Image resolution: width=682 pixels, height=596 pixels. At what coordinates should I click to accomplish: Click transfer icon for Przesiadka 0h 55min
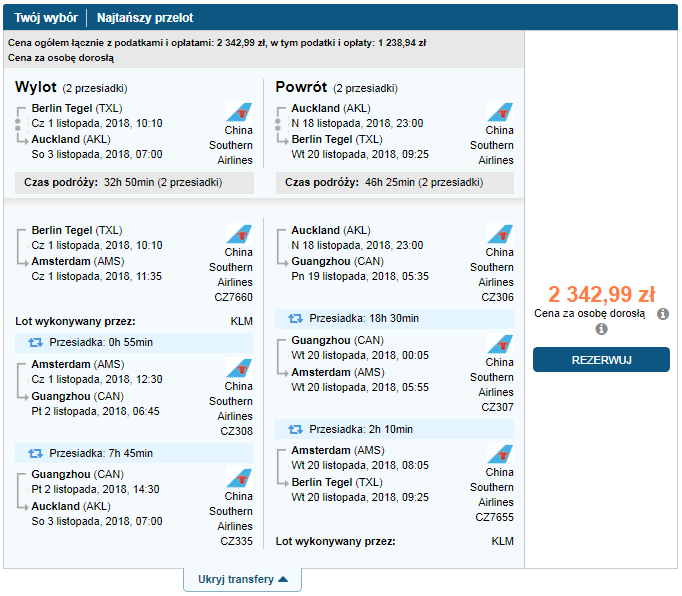click(36, 342)
